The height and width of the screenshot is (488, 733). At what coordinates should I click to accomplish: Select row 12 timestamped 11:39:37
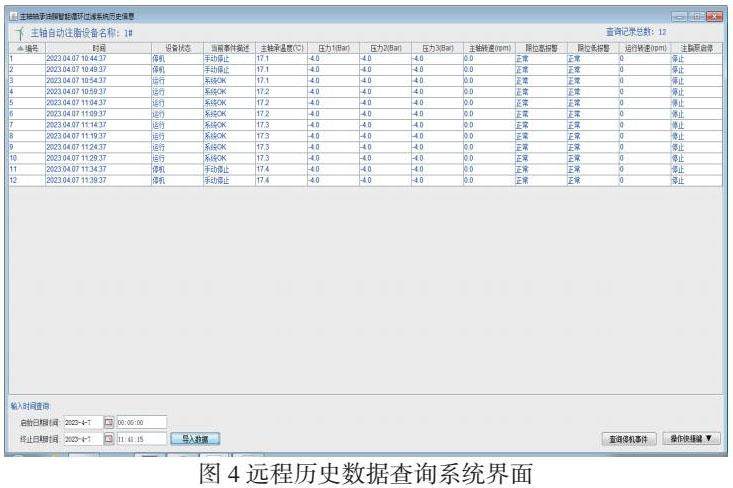pyautogui.click(x=76, y=180)
